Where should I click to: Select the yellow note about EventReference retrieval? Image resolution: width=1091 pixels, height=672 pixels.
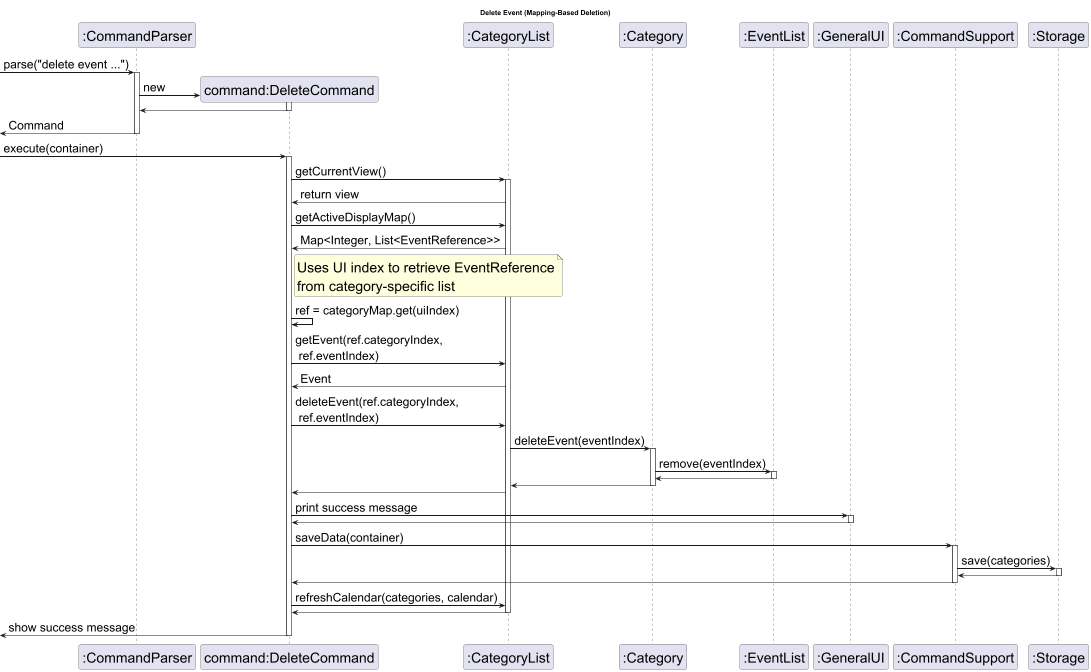click(427, 276)
